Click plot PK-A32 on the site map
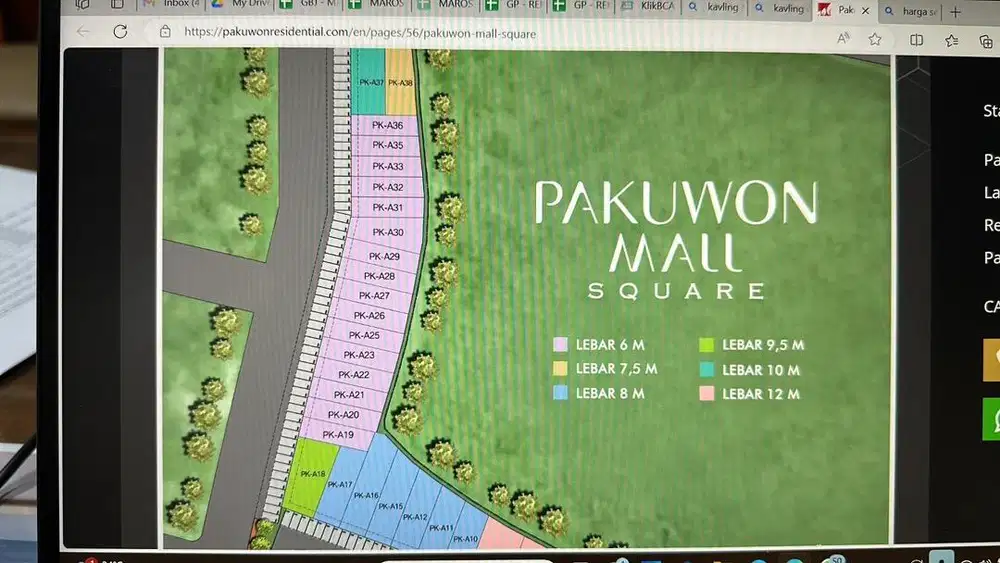 (x=388, y=187)
